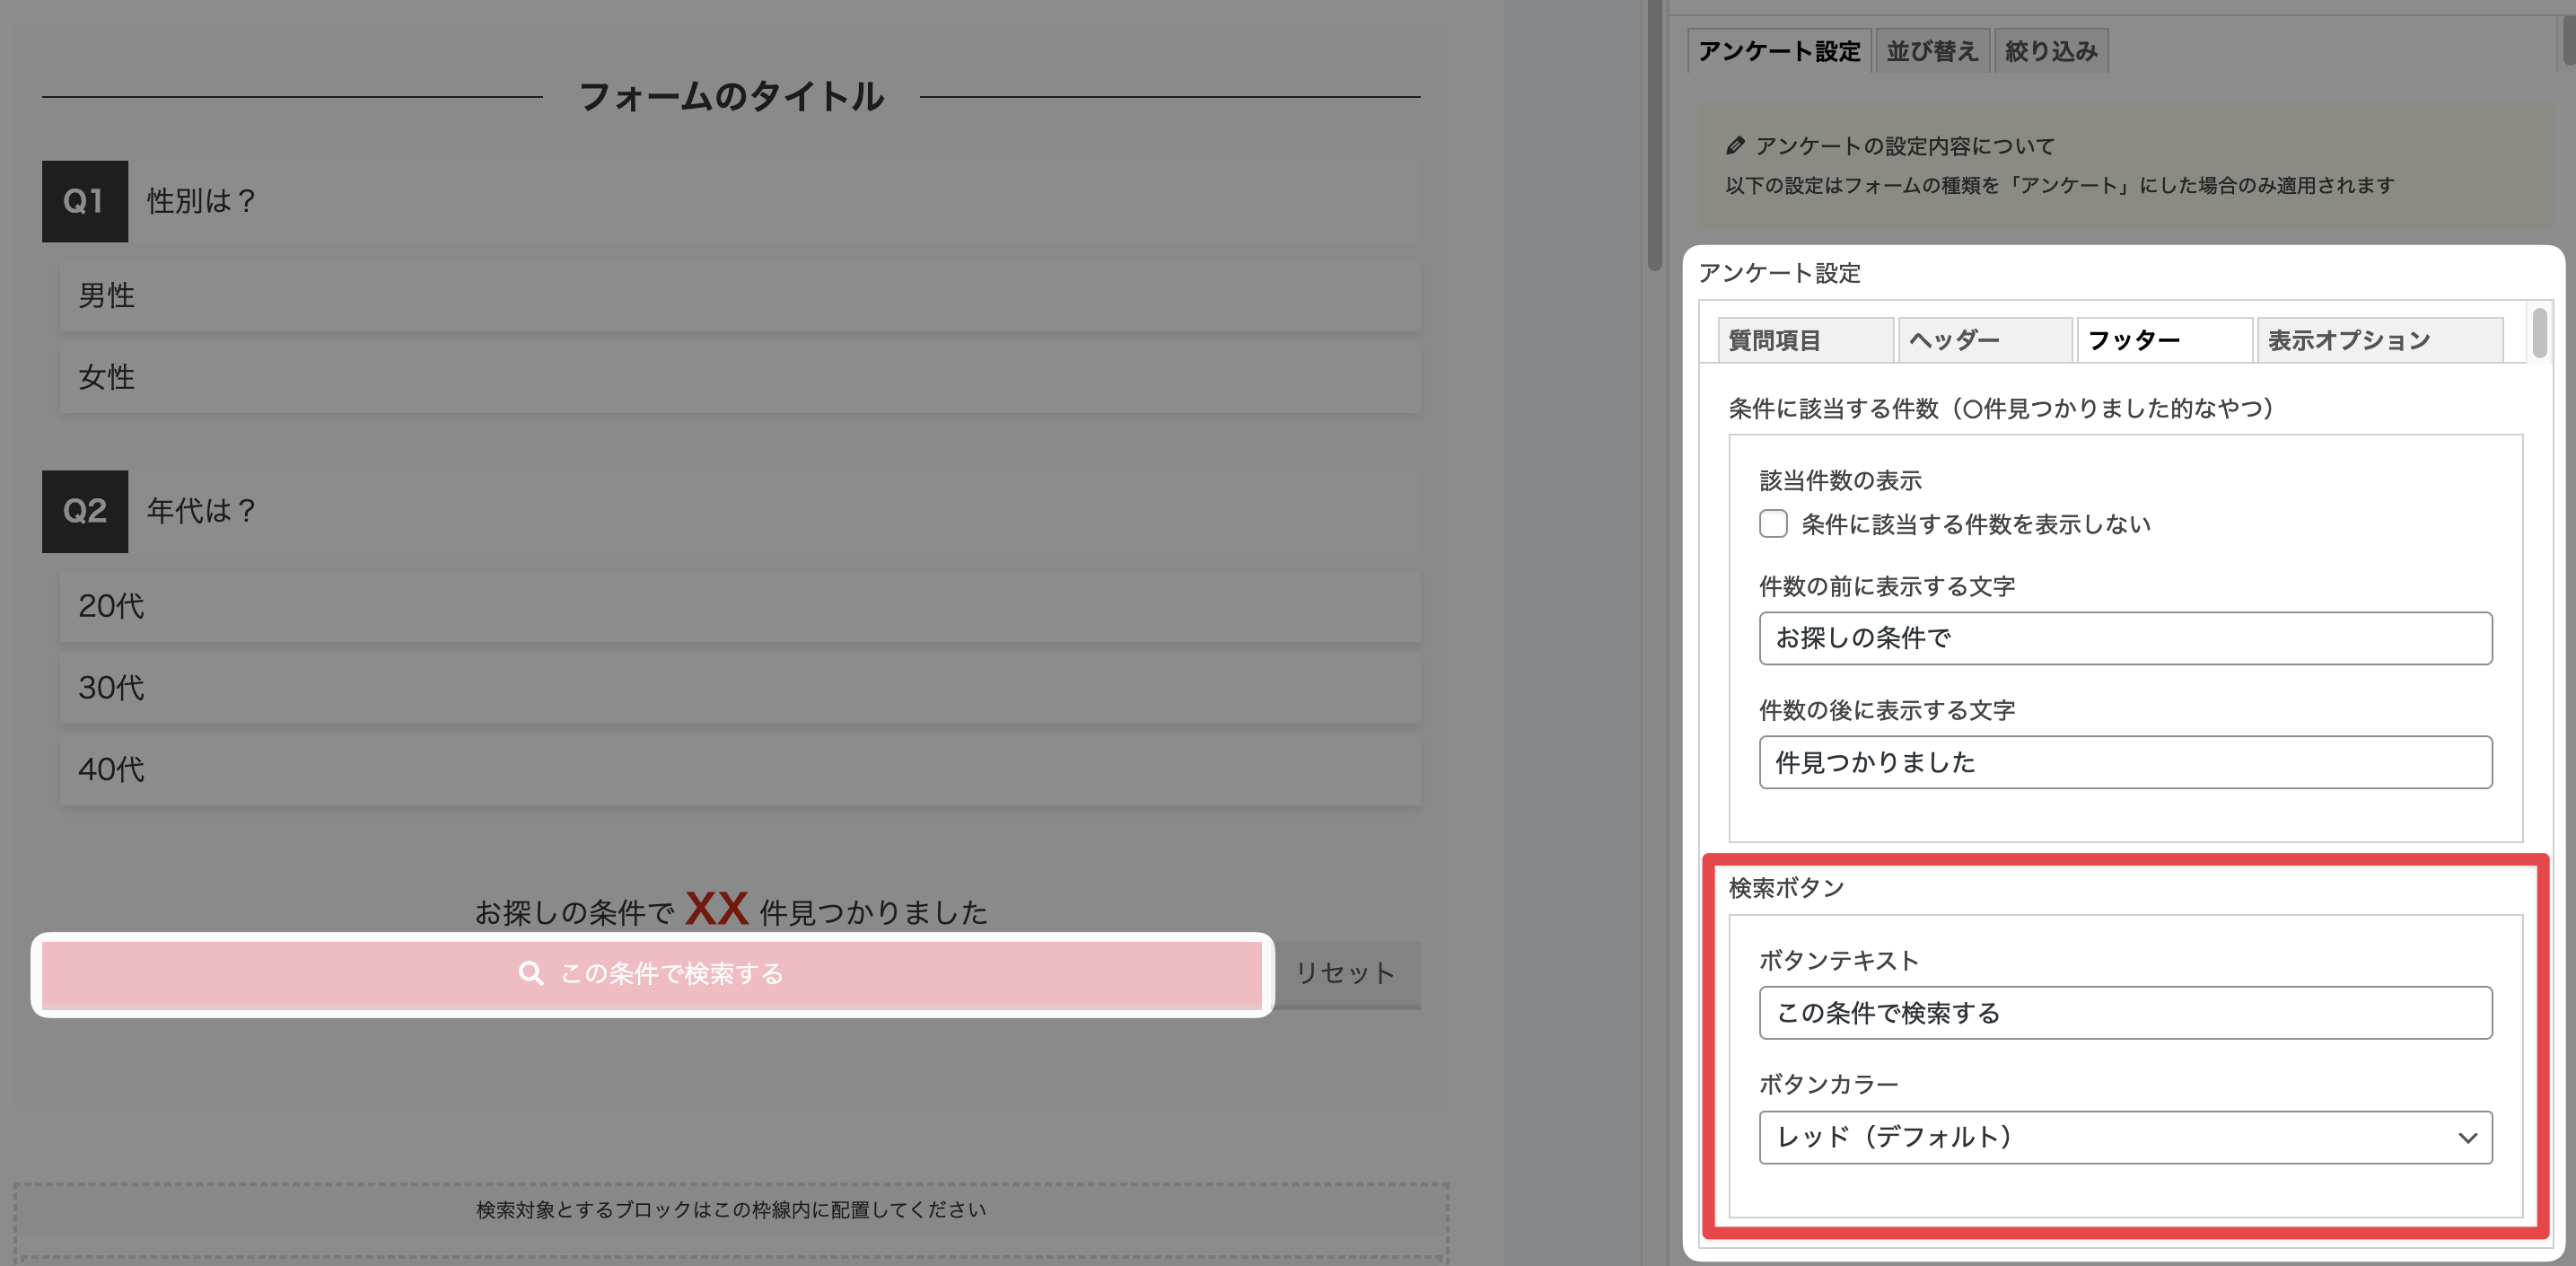Choose the 30代 option
The height and width of the screenshot is (1266, 2576).
pyautogui.click(x=740, y=688)
